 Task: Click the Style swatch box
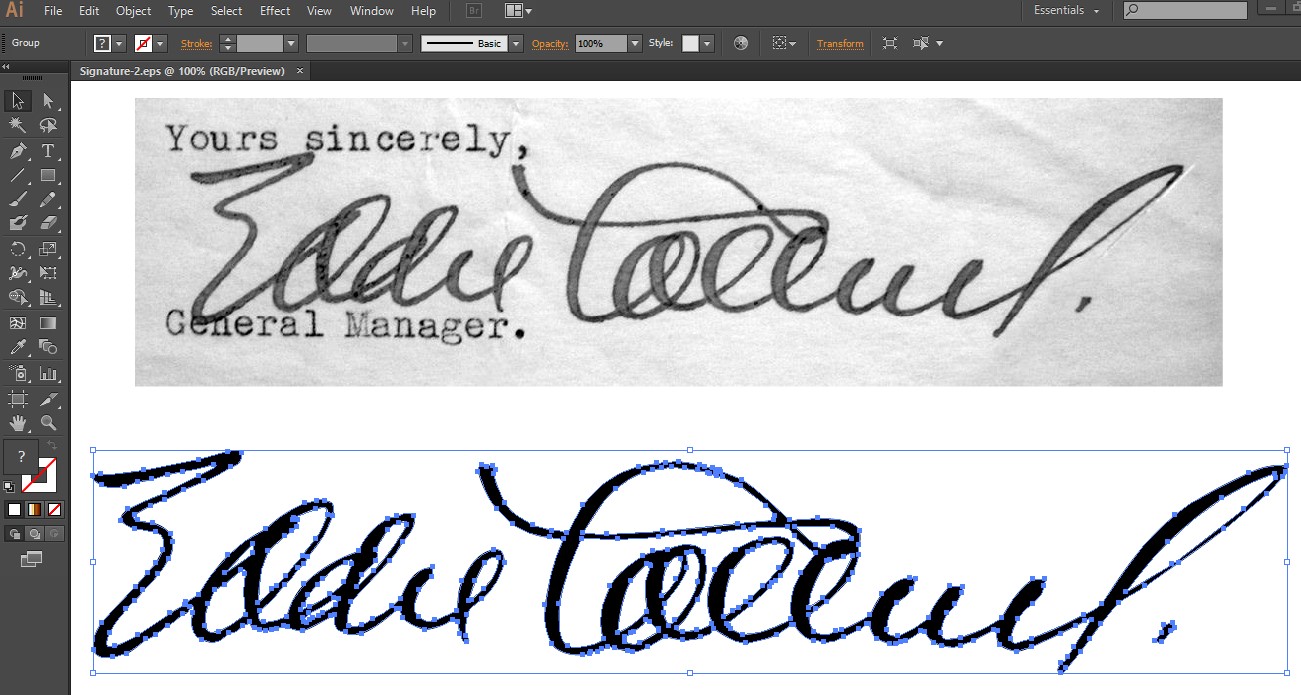[690, 44]
